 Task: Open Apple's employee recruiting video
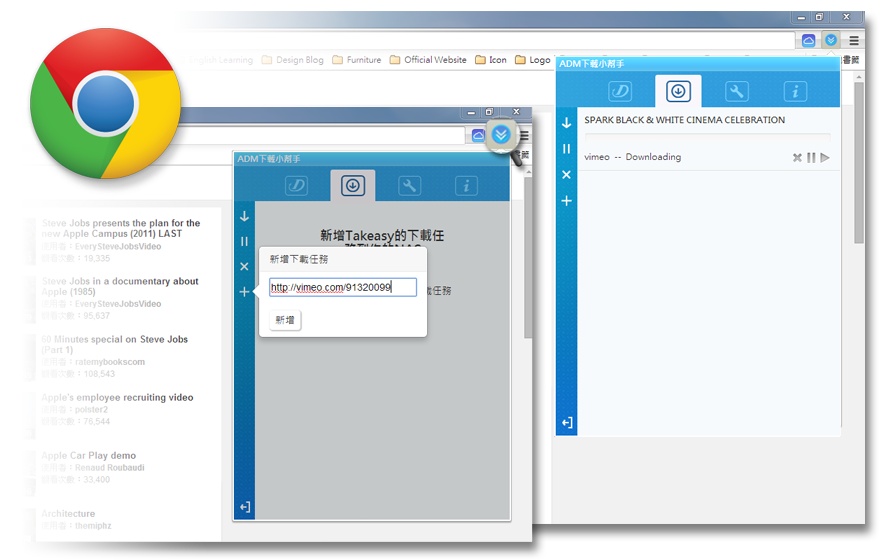pos(117,397)
